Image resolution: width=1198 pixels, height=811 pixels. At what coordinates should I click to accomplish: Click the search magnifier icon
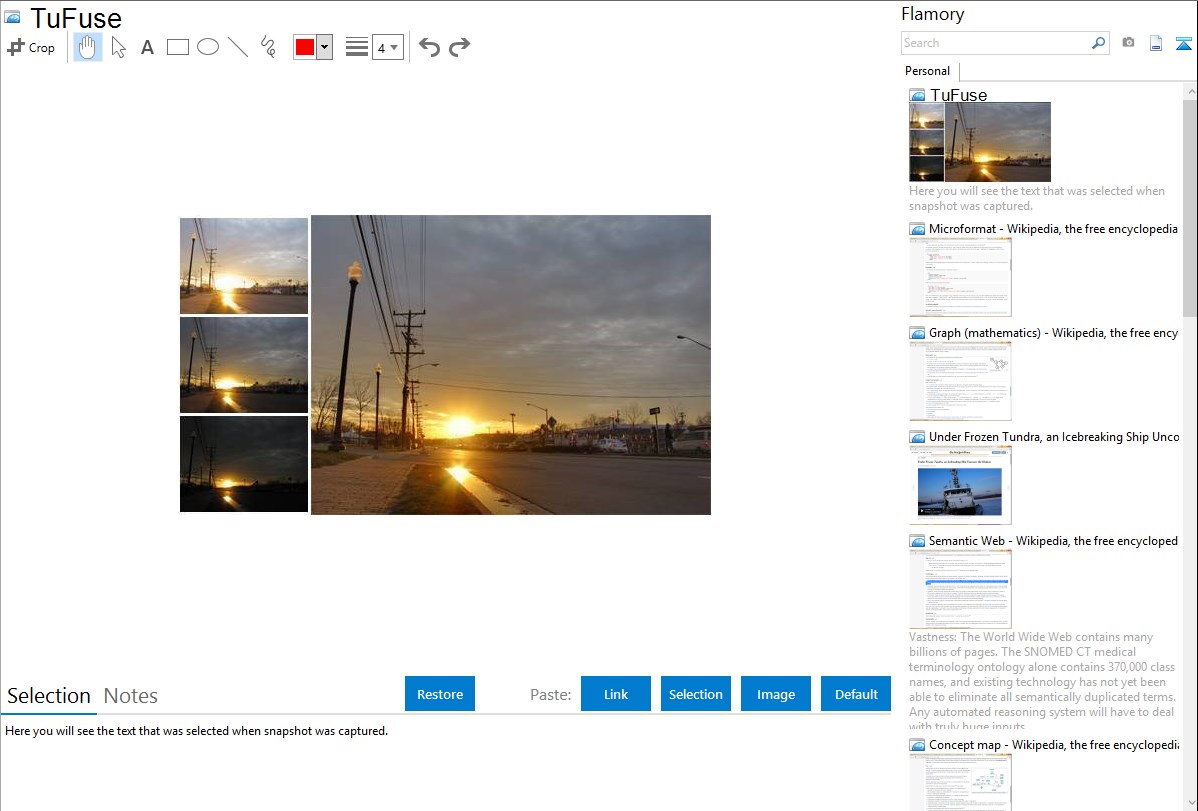click(x=1099, y=43)
